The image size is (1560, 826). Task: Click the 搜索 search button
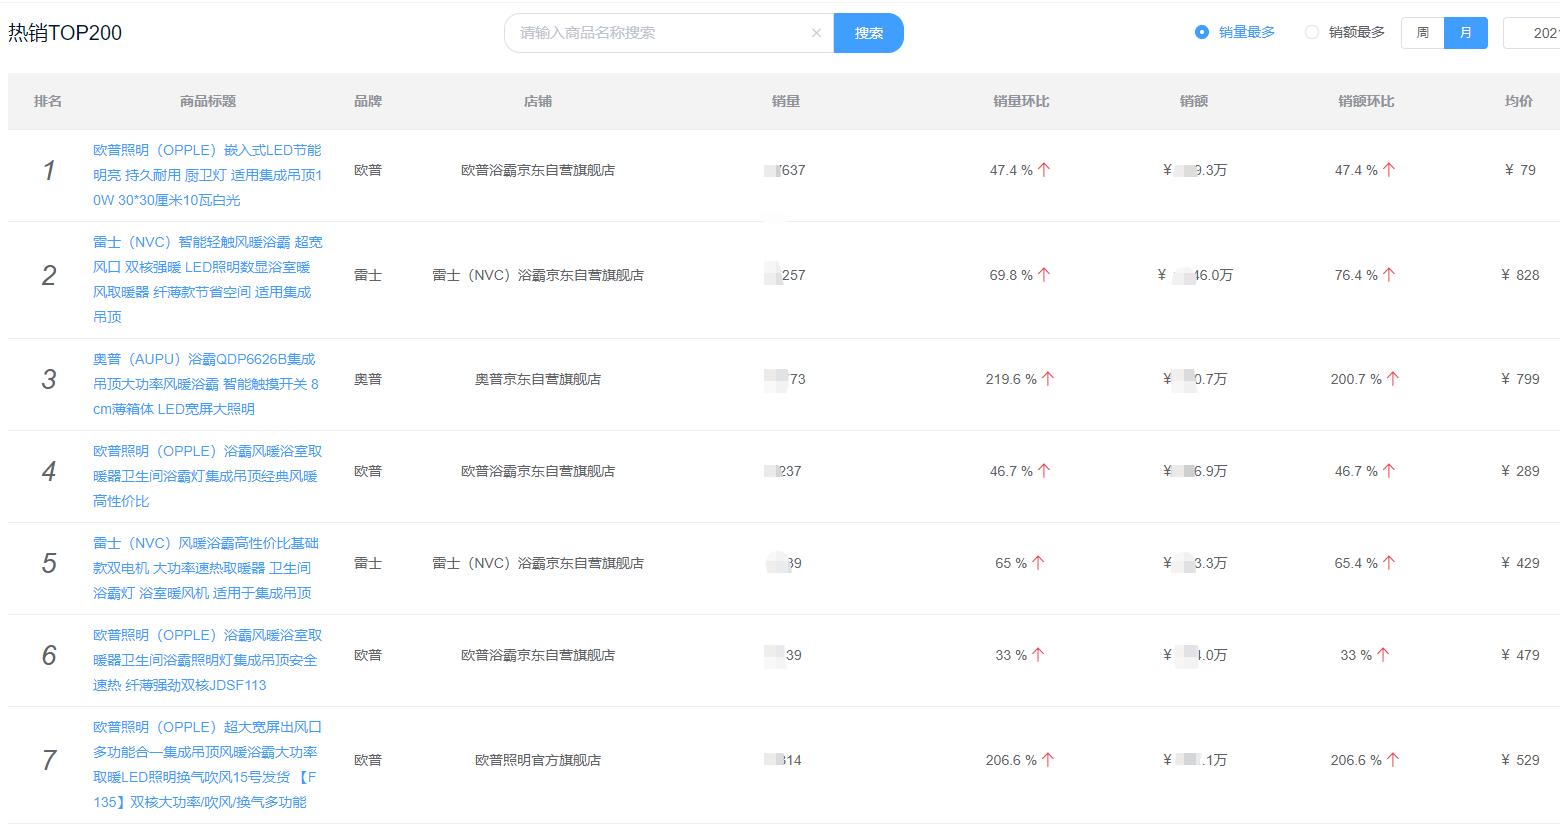click(x=868, y=32)
